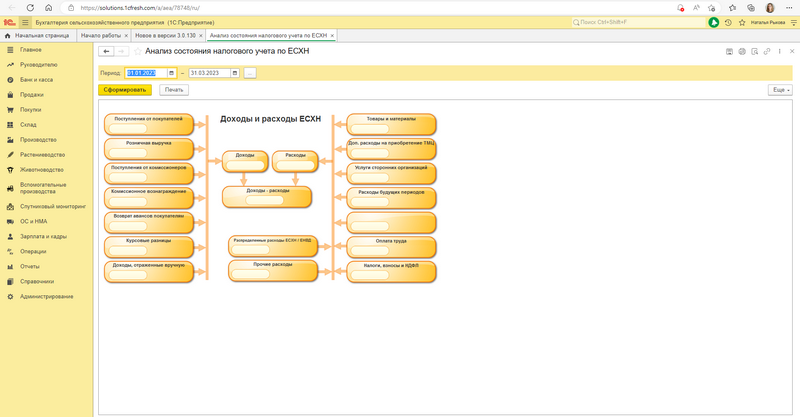Image resolution: width=800 pixels, height=417 pixels.
Task: Close the Анализ состояния налогового учета tab
Action: [x=332, y=35]
